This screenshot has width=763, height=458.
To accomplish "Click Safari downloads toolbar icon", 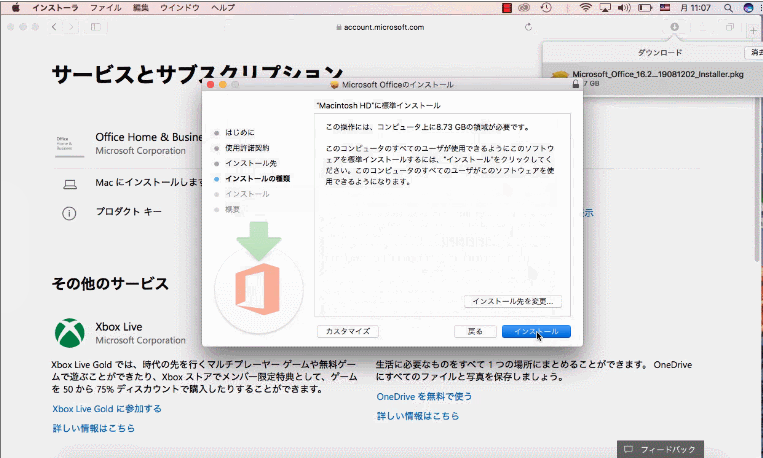I will [x=674, y=27].
